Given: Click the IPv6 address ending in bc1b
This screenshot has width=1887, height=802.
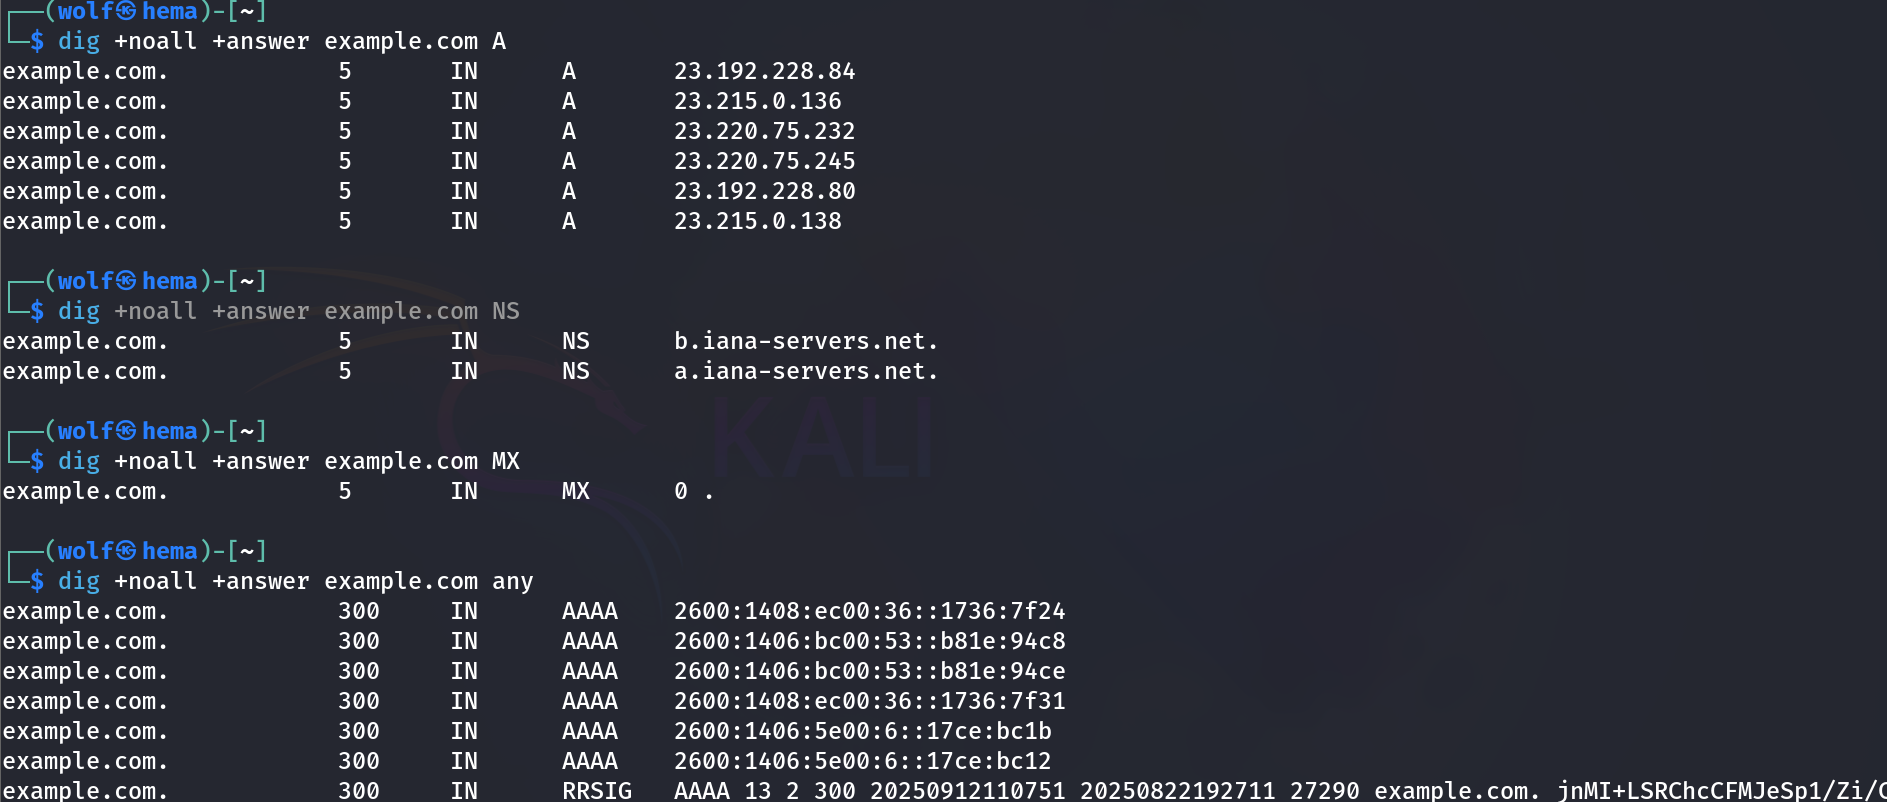Looking at the screenshot, I should (x=862, y=732).
